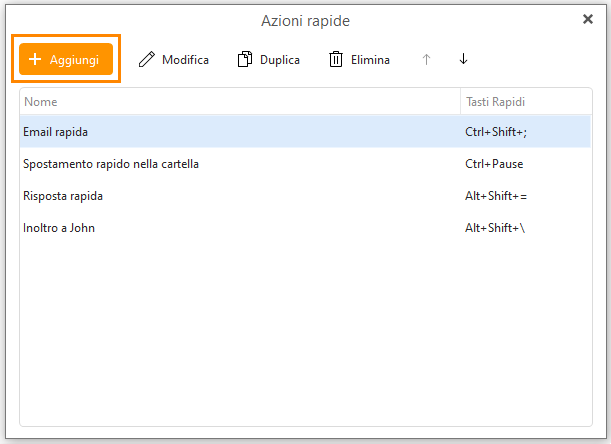Choose the Duplica toolbar label

[280, 60]
